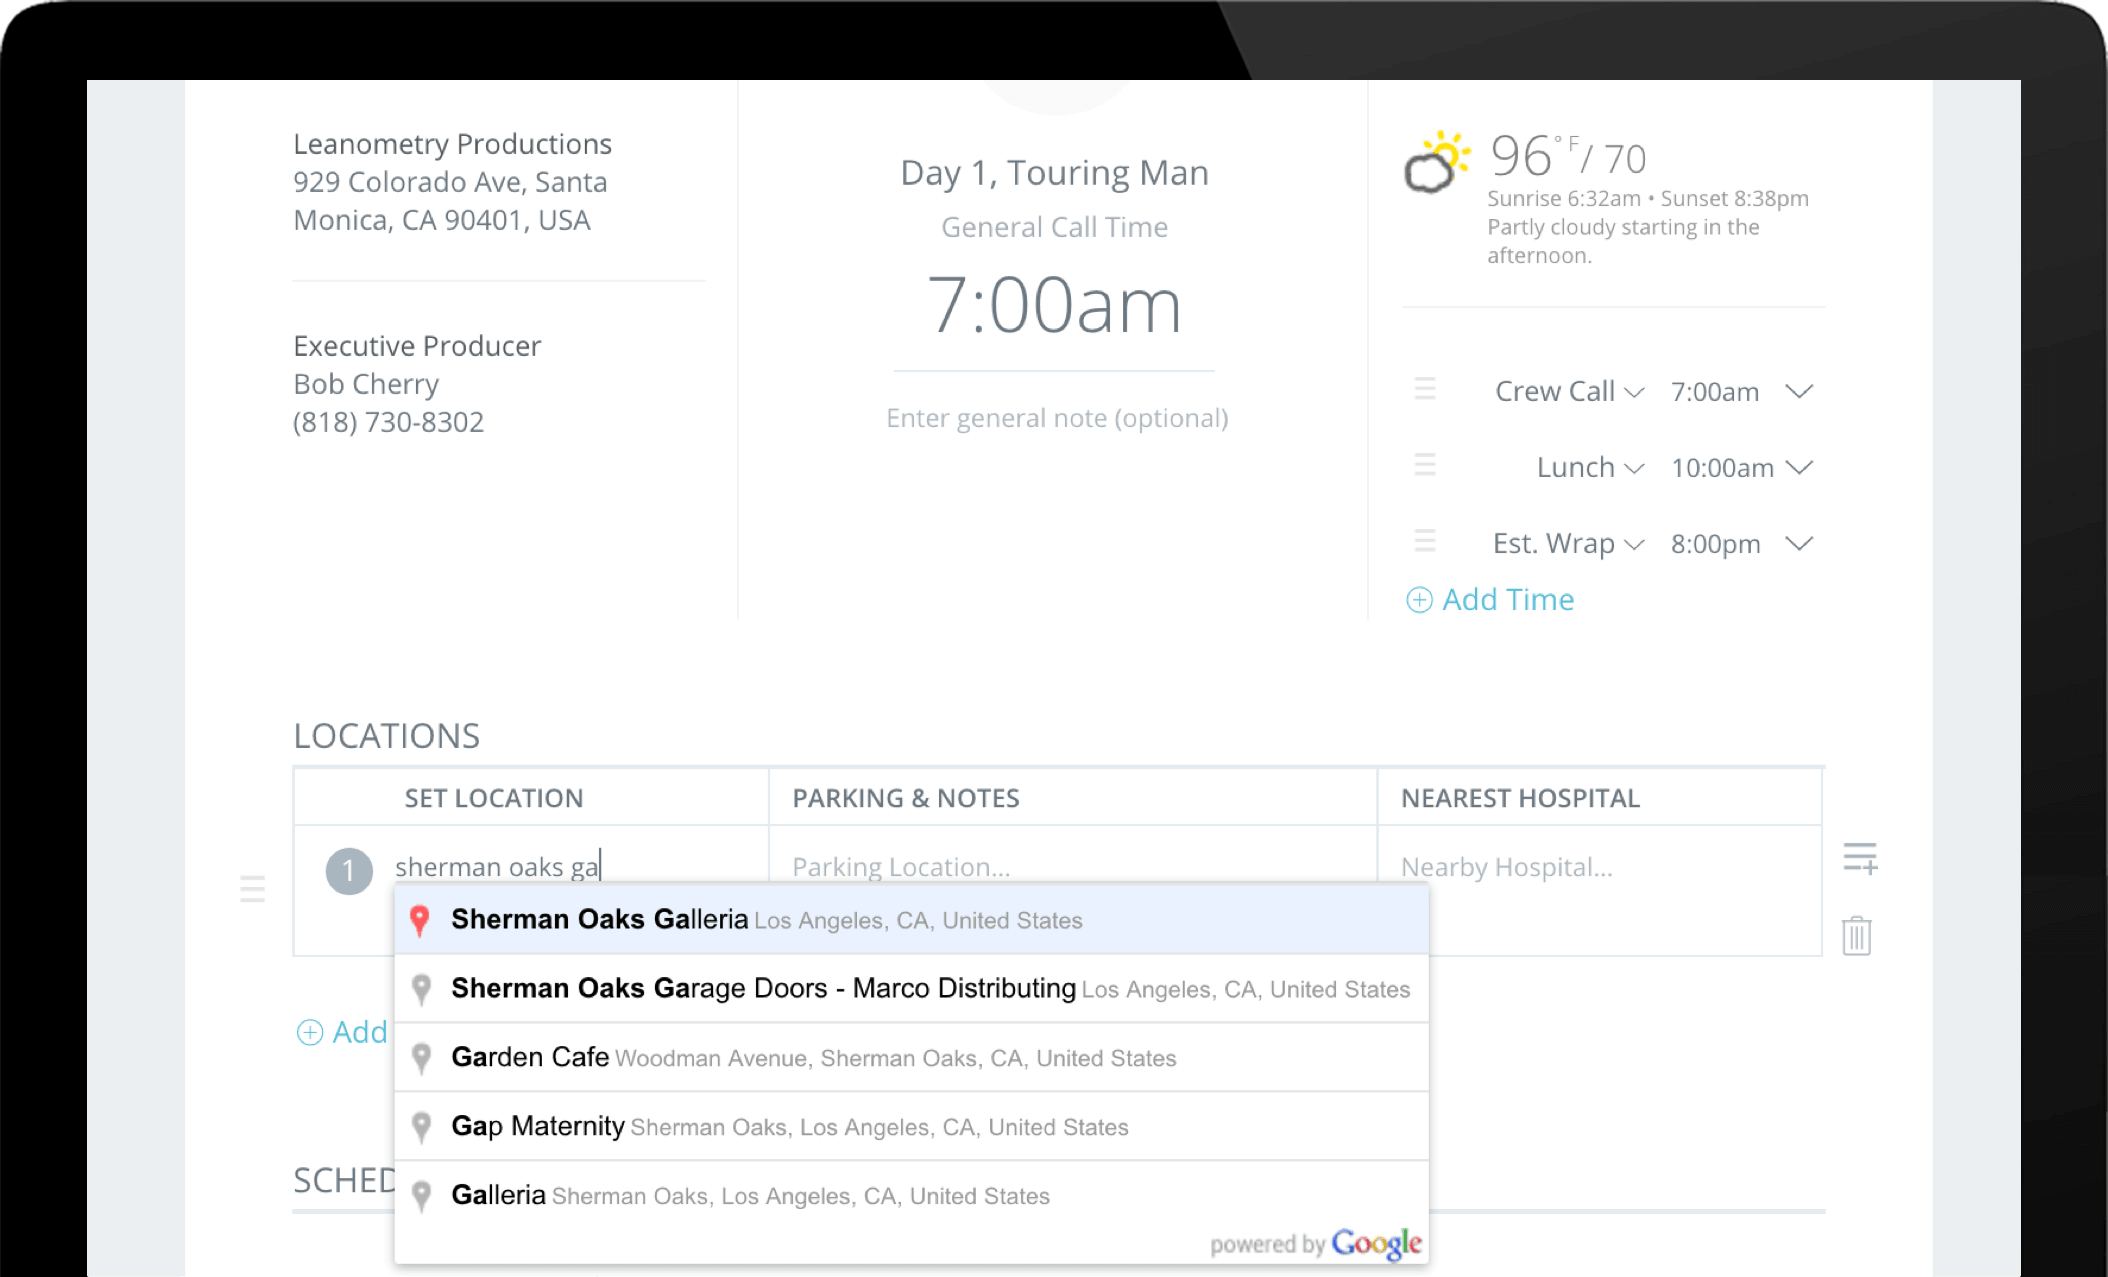This screenshot has height=1277, width=2108.
Task: Click the add-row icon beside locations table
Action: [x=1860, y=858]
